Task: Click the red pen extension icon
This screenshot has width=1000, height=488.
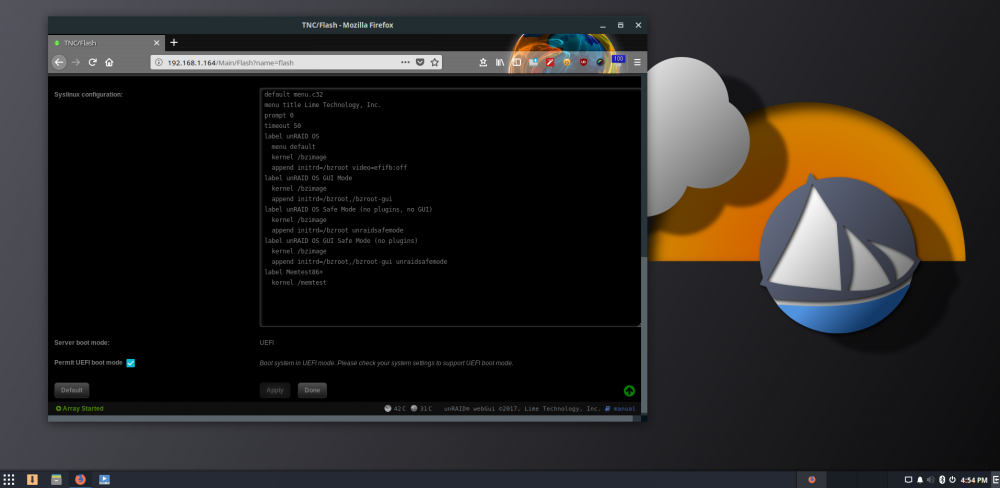Action: pos(550,63)
